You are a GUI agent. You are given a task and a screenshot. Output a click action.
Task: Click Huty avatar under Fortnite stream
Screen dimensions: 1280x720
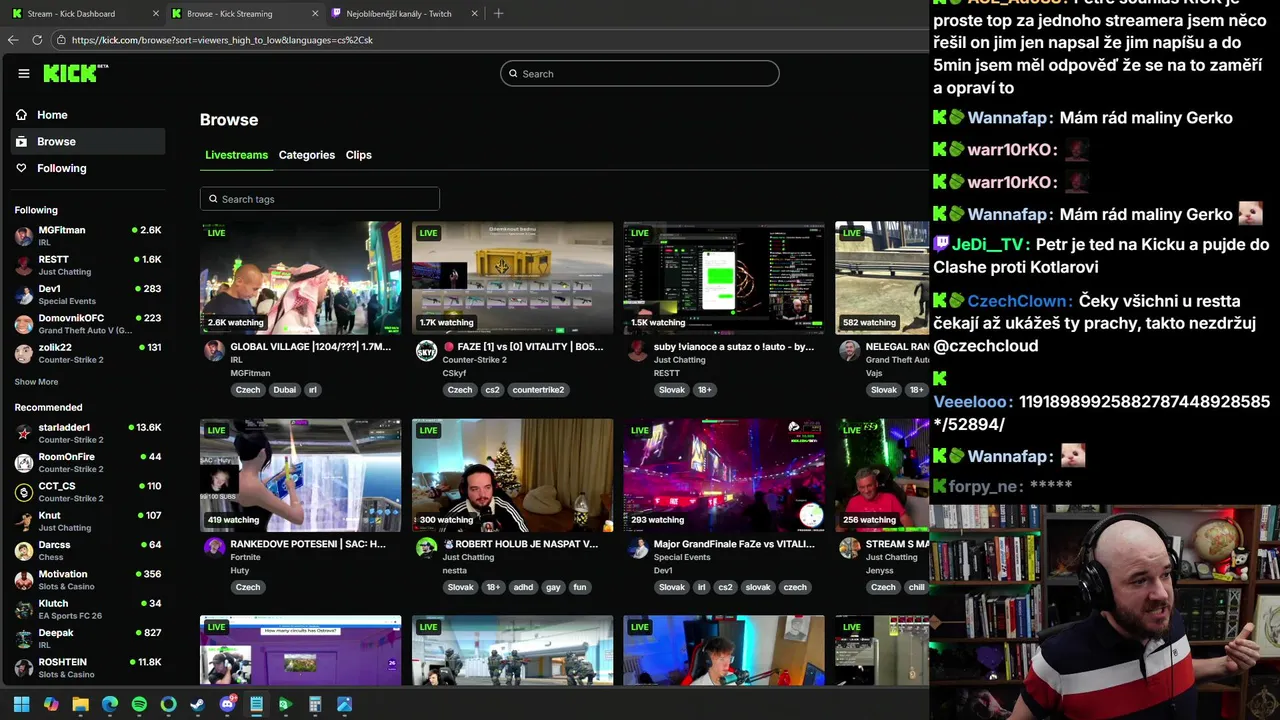coord(214,547)
